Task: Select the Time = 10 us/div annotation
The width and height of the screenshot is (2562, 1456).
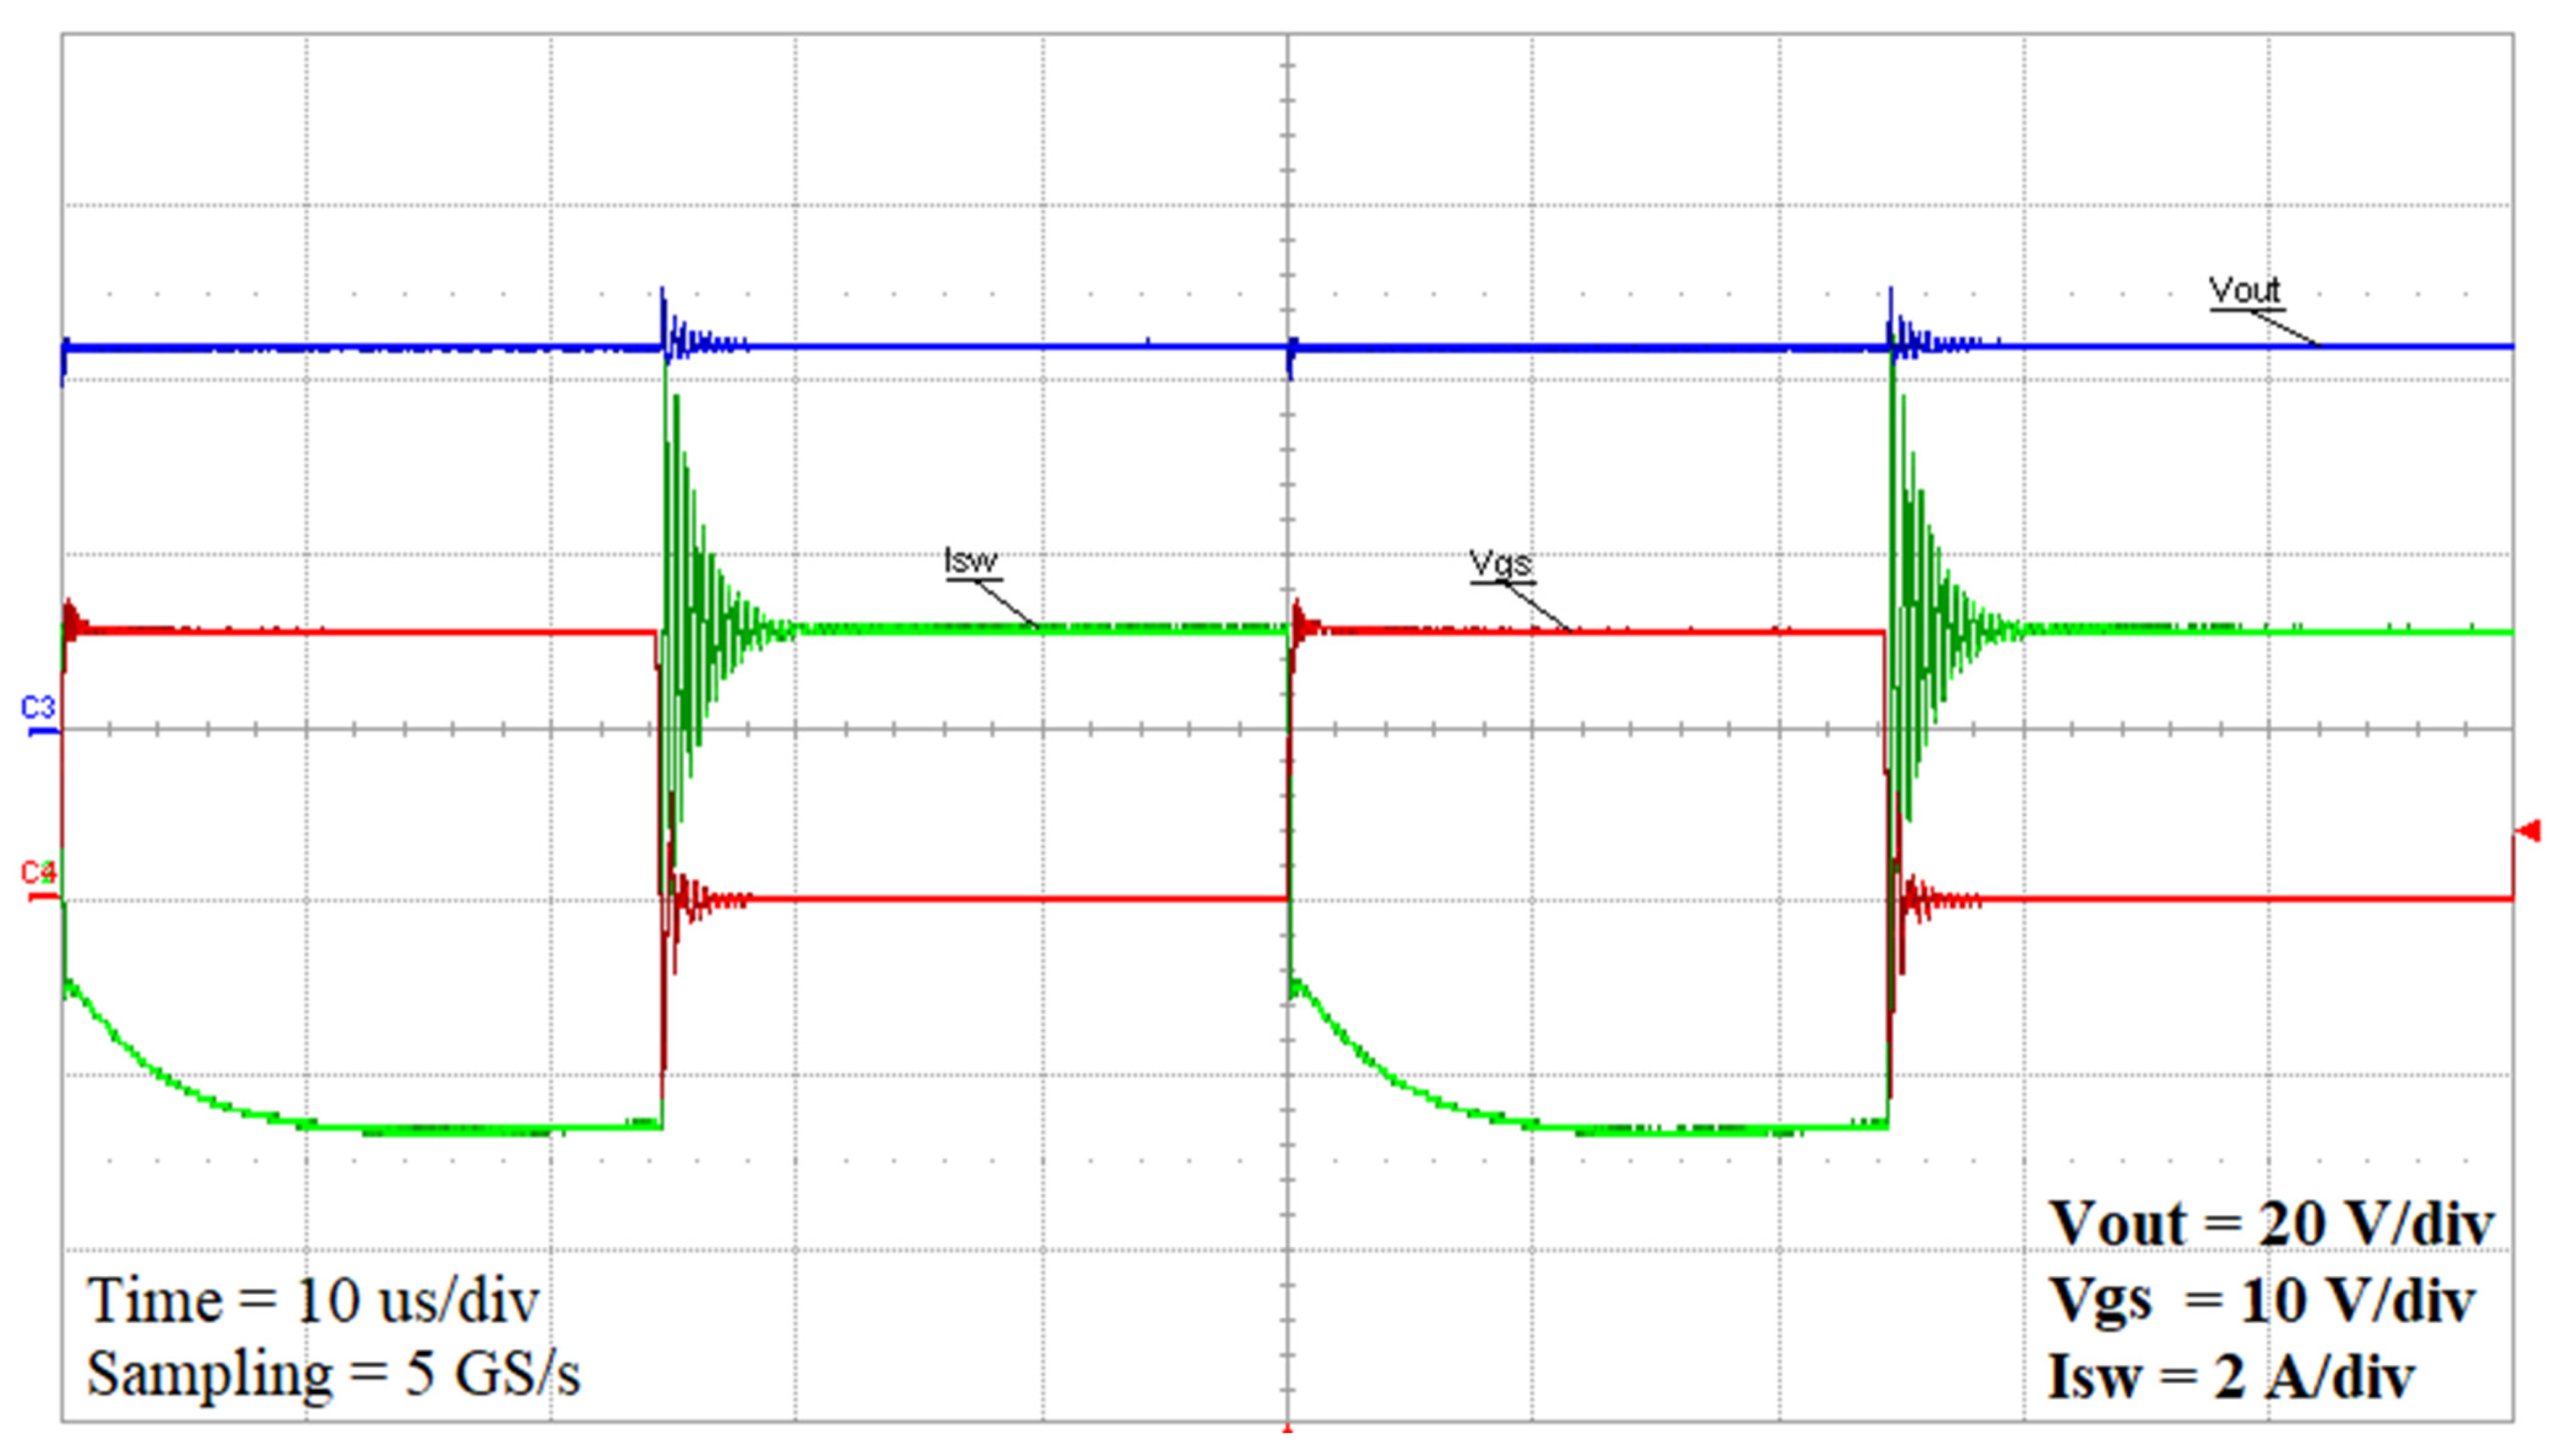Action: click(x=313, y=1301)
